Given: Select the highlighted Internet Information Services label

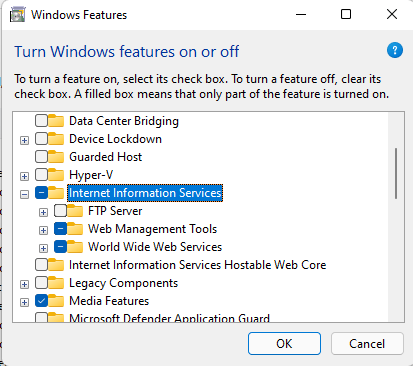Looking at the screenshot, I should pos(145,193).
